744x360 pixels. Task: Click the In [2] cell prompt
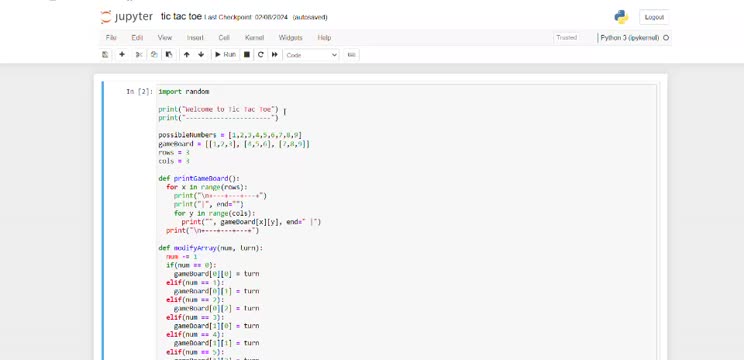[140, 92]
